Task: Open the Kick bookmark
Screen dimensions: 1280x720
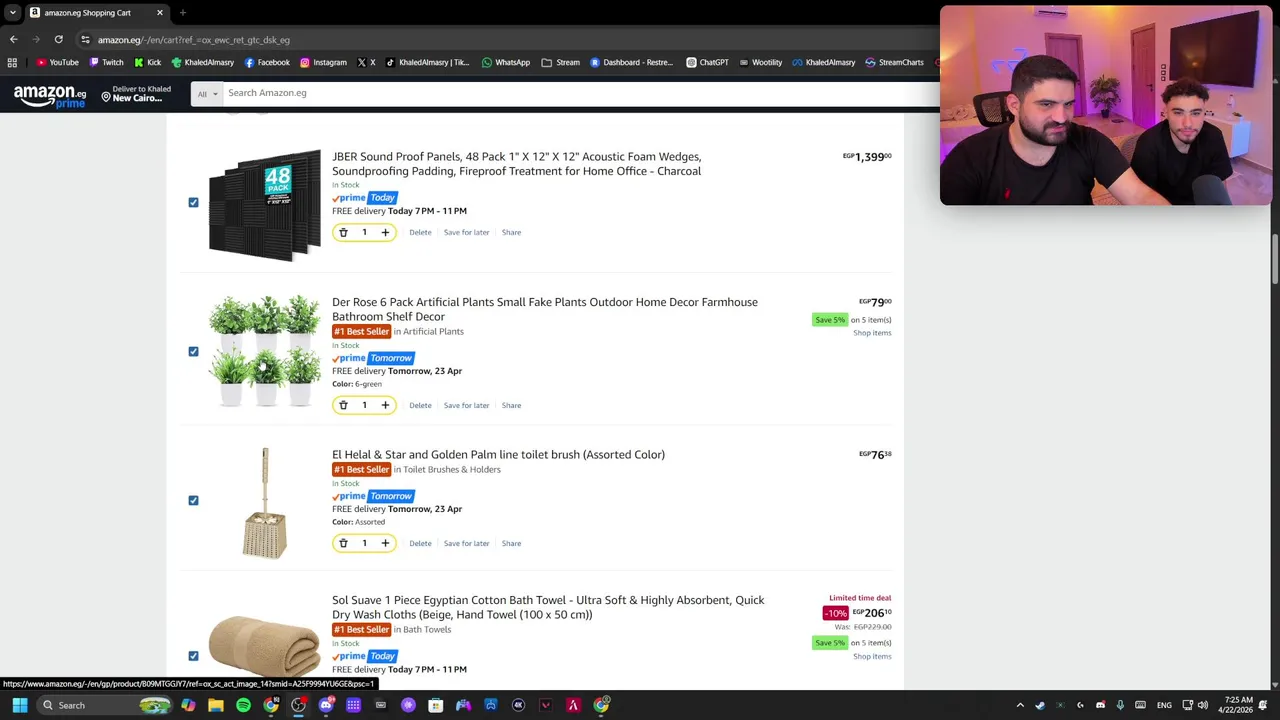Action: tap(147, 62)
